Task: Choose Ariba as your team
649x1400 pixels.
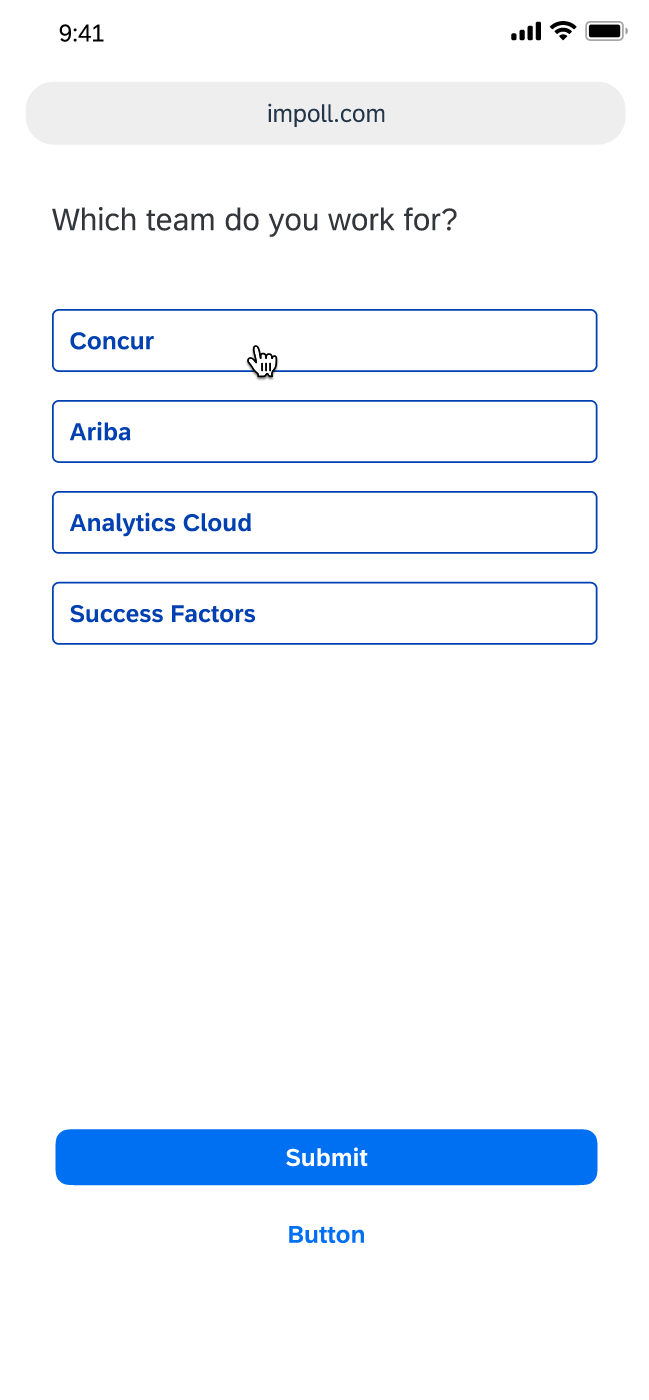Action: (x=324, y=432)
